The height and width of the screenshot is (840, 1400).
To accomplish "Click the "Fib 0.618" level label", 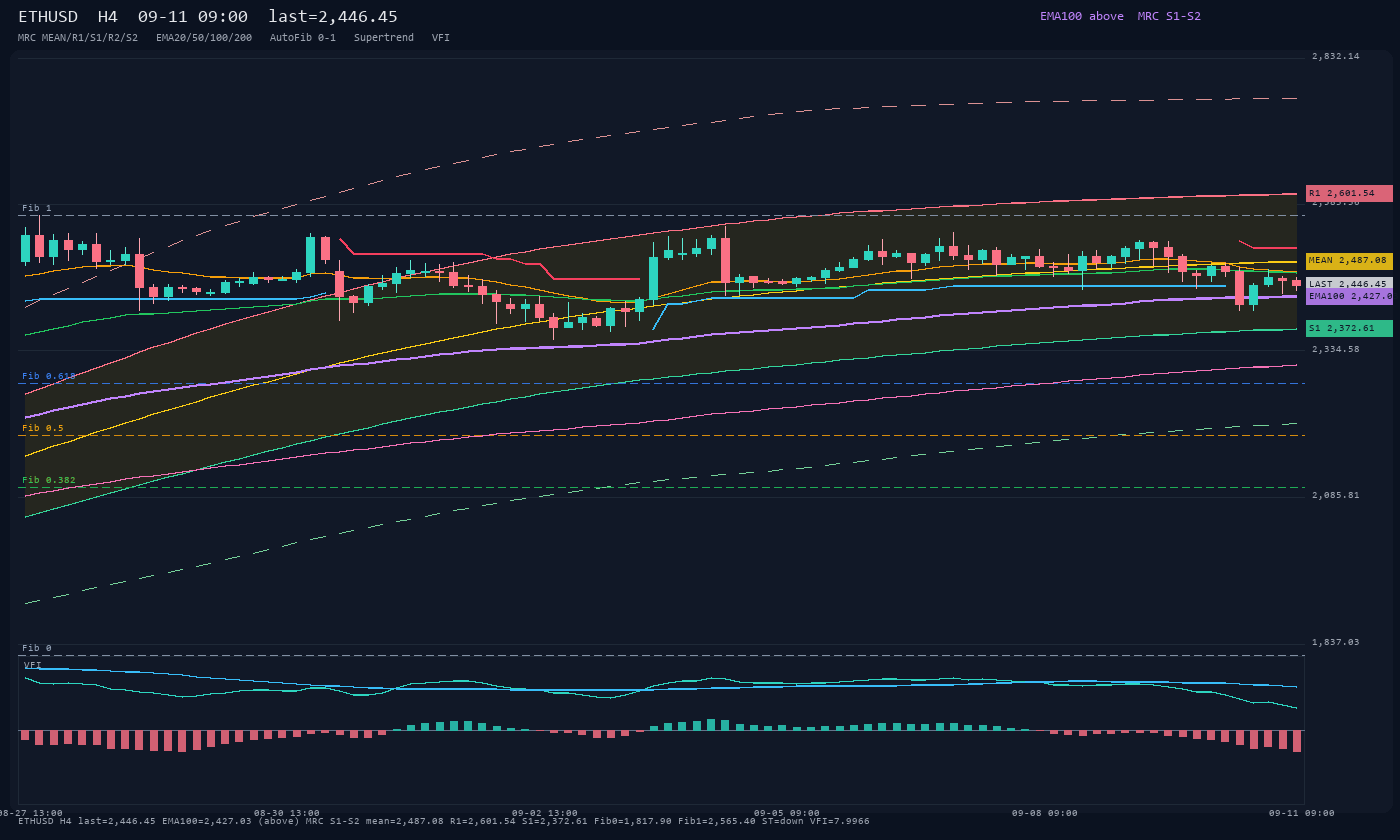I will [x=49, y=376].
